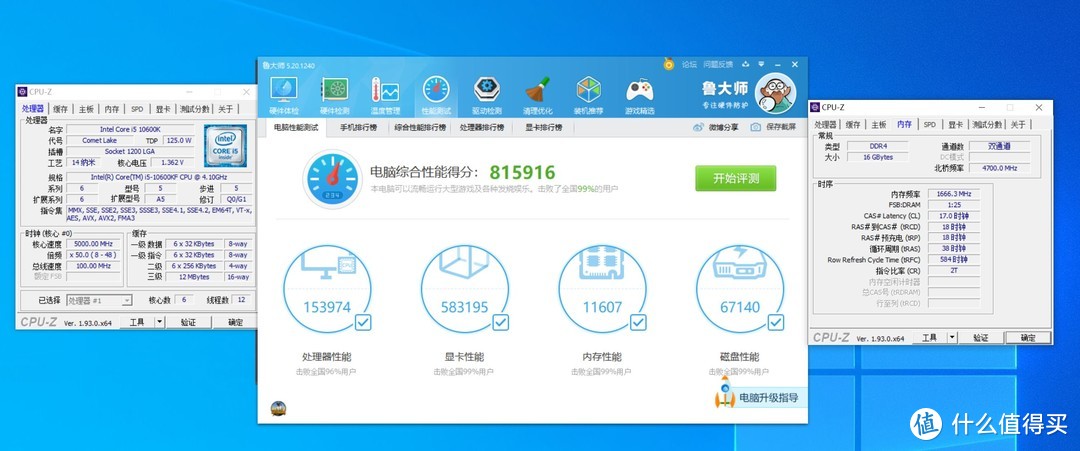Open the 缓存 tab in left CPU-Z
Viewport: 1080px width, 451px height.
click(61, 109)
